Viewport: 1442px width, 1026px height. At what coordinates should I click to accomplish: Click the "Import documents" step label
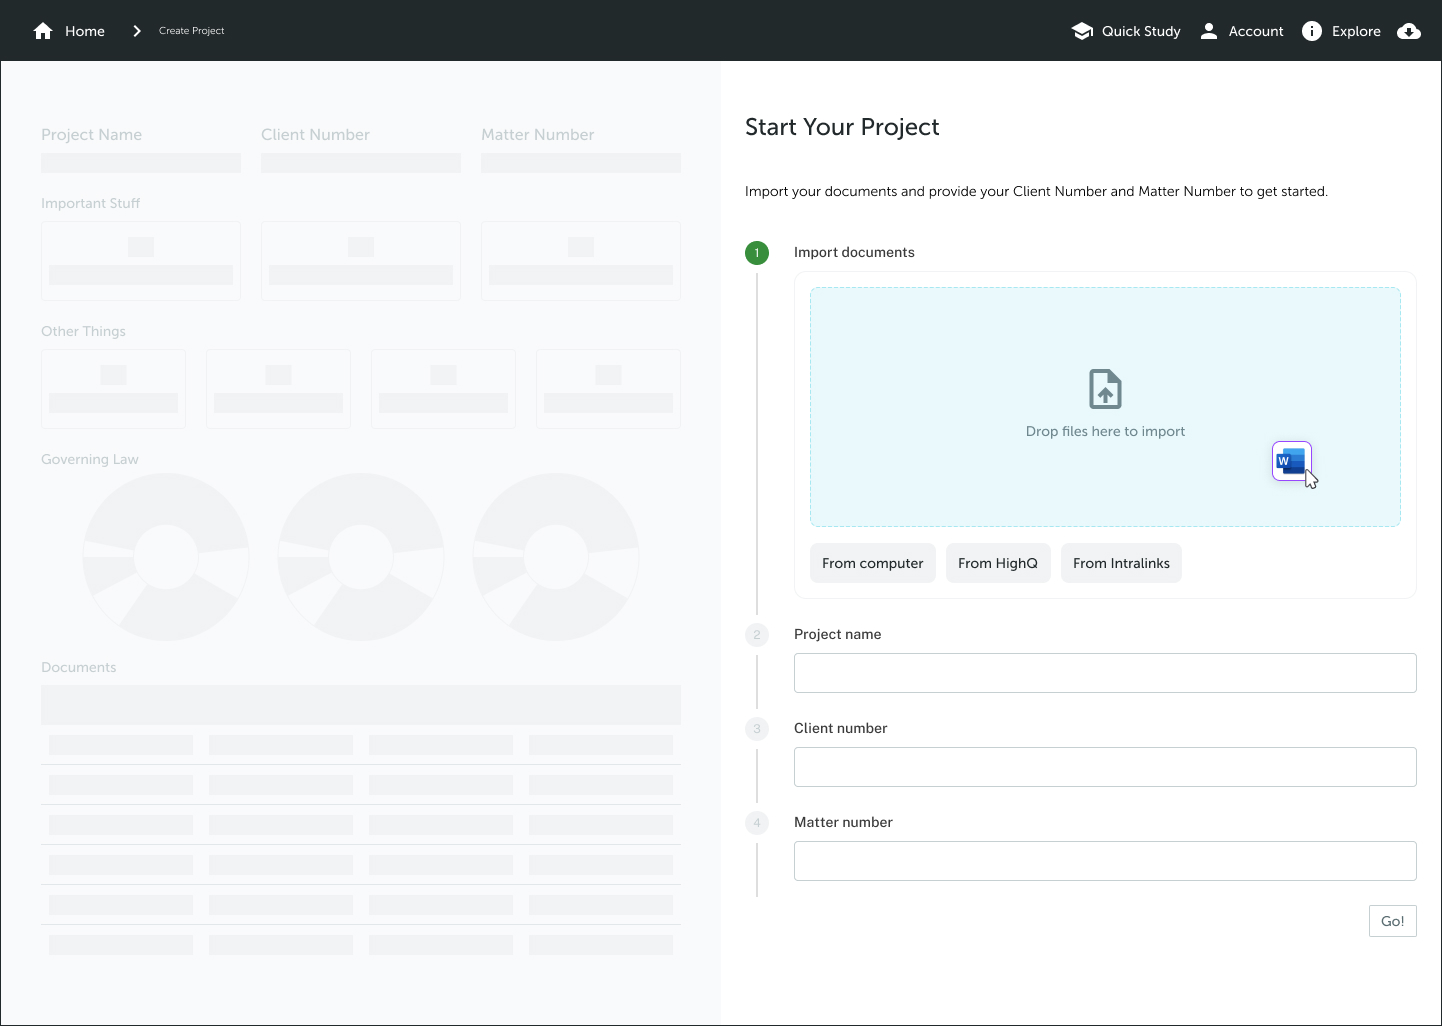(x=854, y=252)
